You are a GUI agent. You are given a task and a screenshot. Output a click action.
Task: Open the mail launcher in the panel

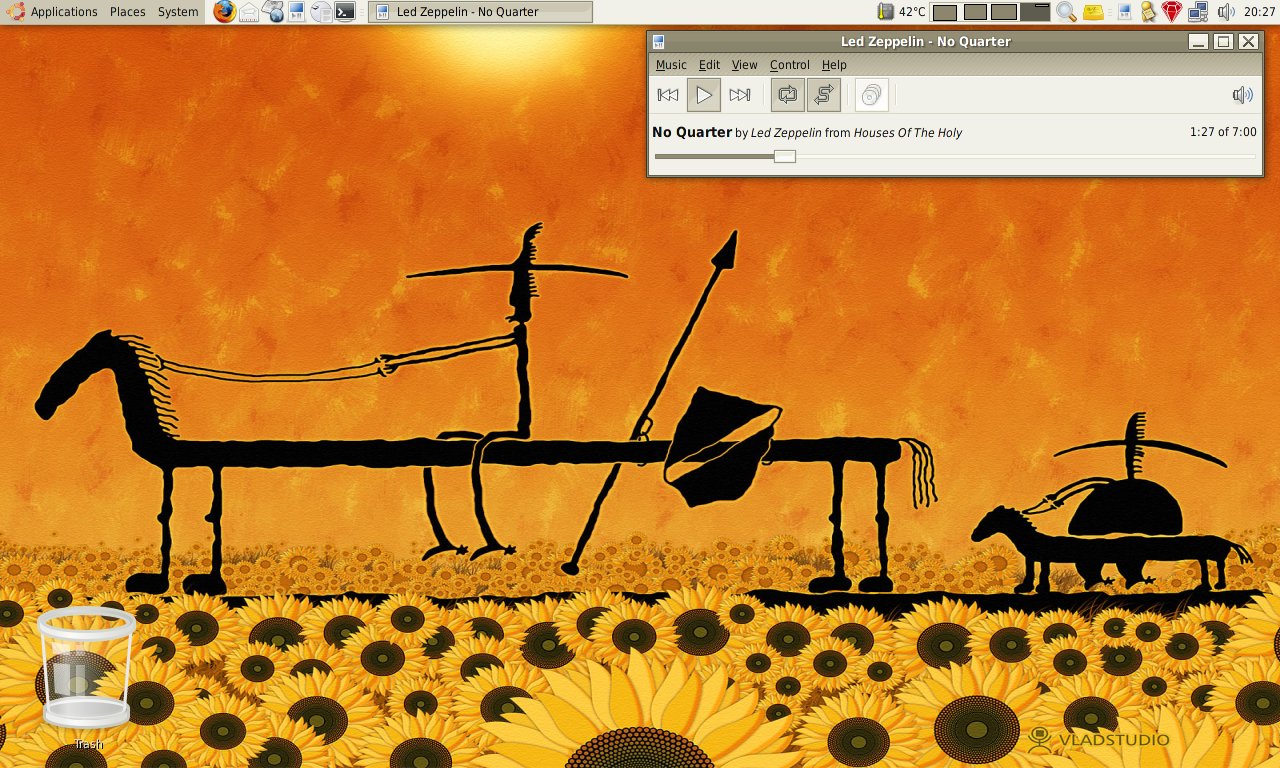249,12
